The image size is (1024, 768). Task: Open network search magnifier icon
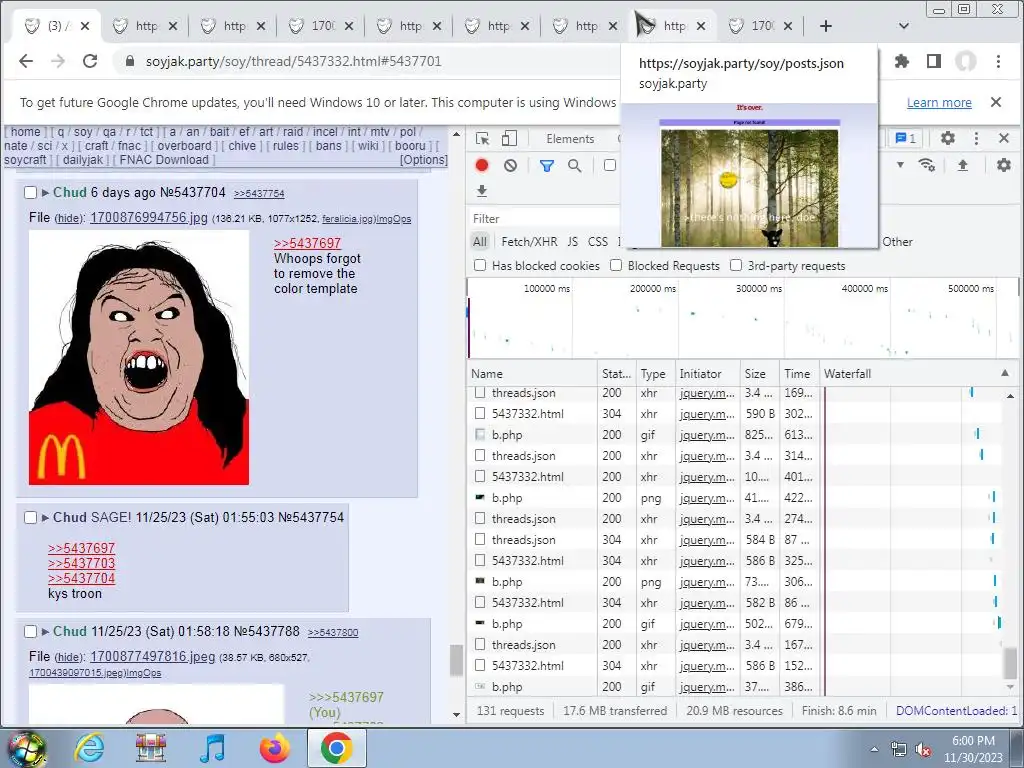point(575,166)
